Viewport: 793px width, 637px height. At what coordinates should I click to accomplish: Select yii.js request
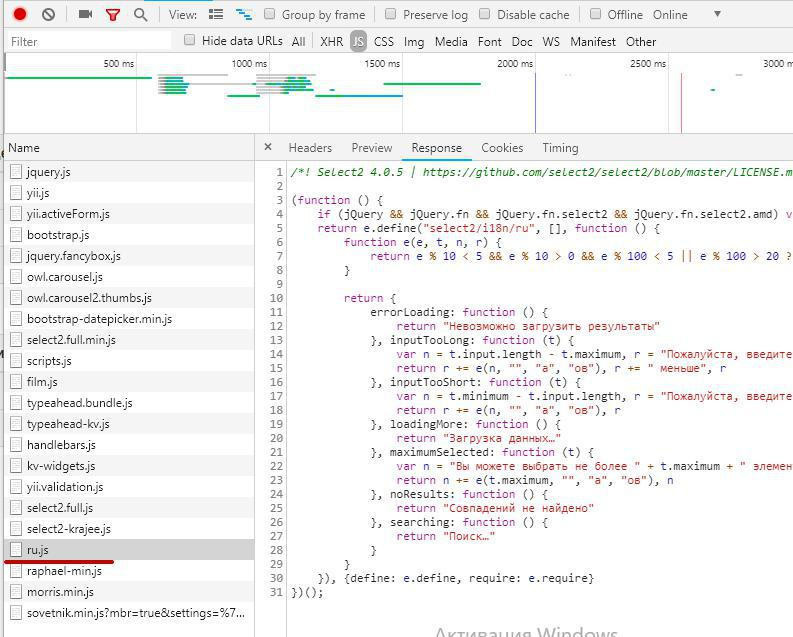(129, 193)
